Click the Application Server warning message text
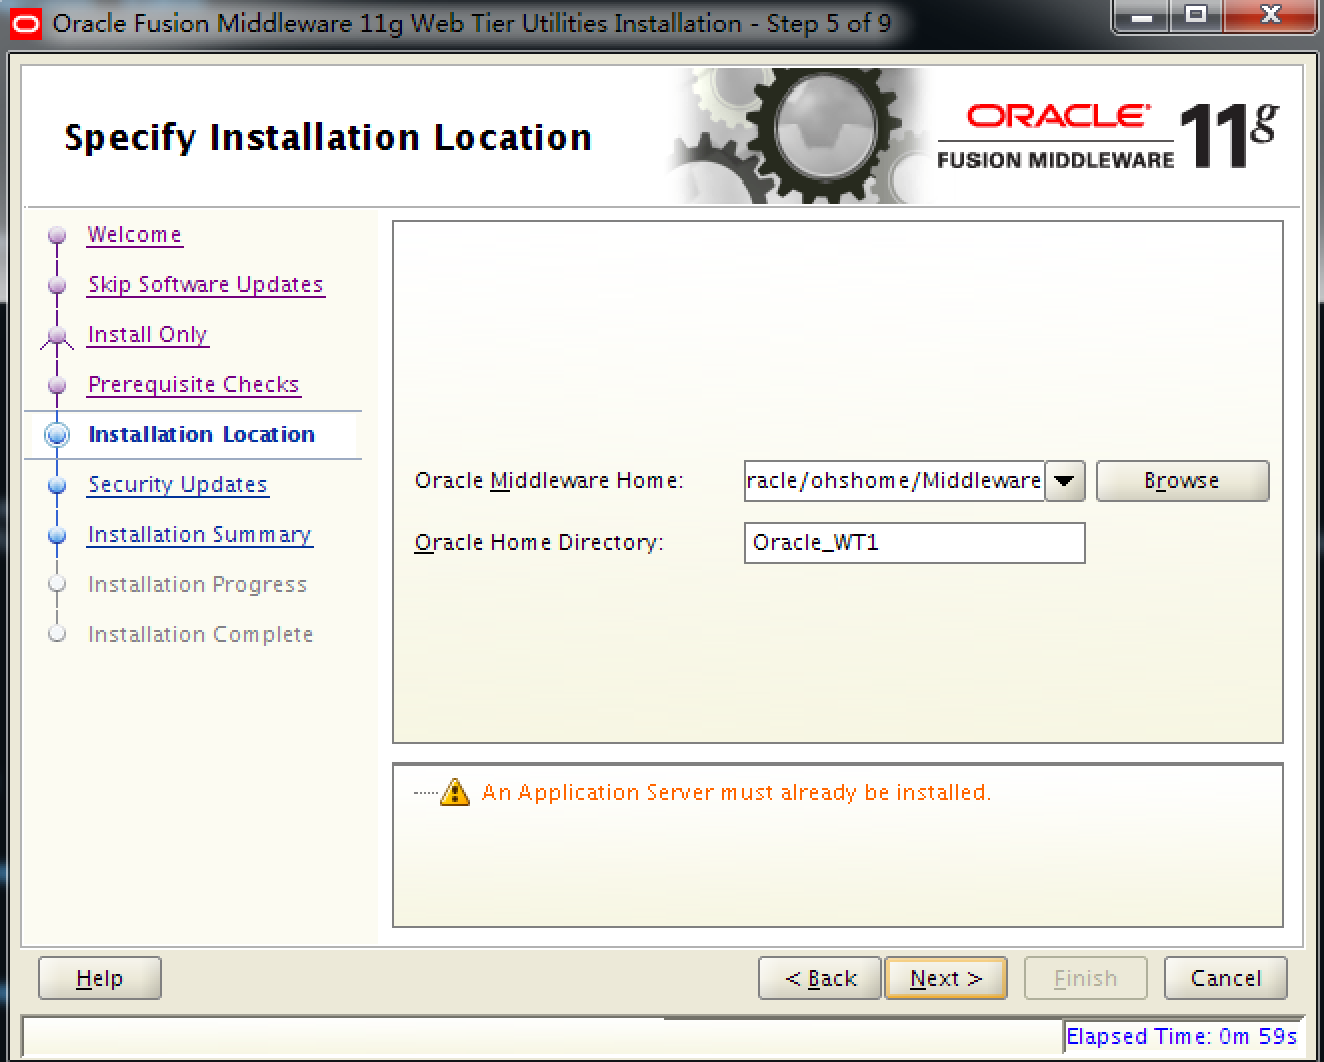This screenshot has height=1062, width=1324. tap(736, 793)
